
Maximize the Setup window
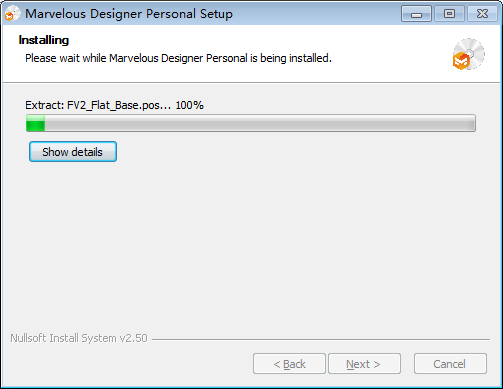(x=449, y=14)
